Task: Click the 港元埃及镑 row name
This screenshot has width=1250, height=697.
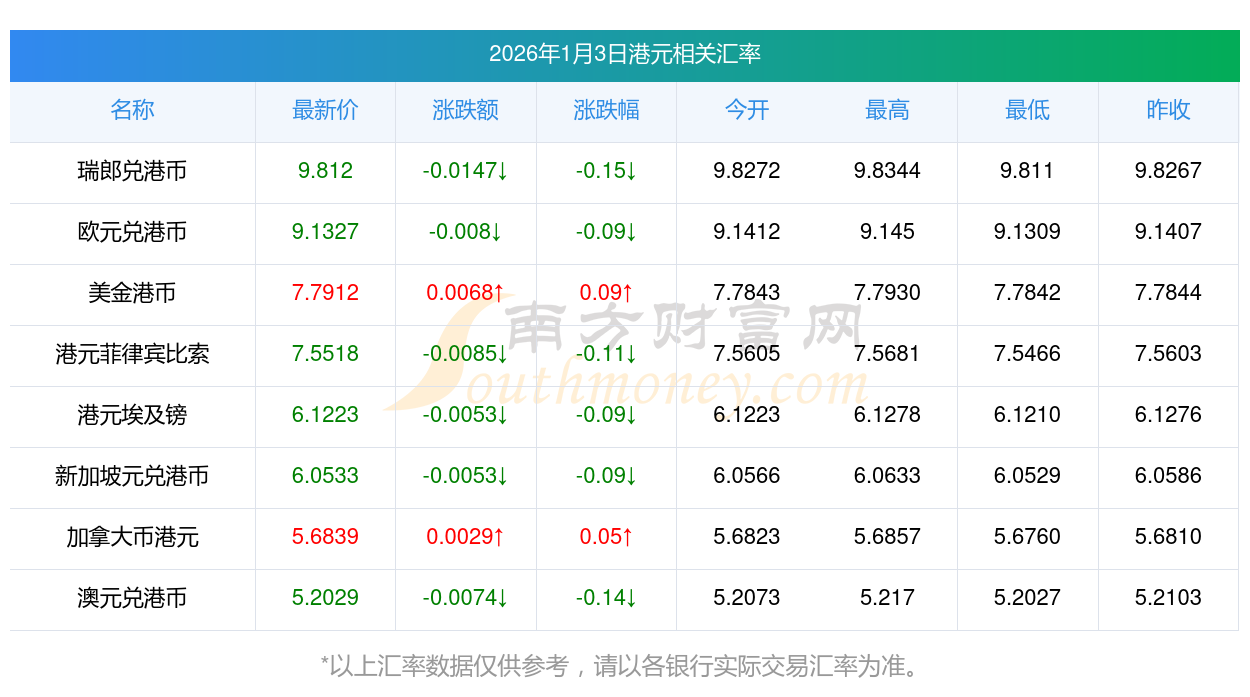Action: click(132, 415)
